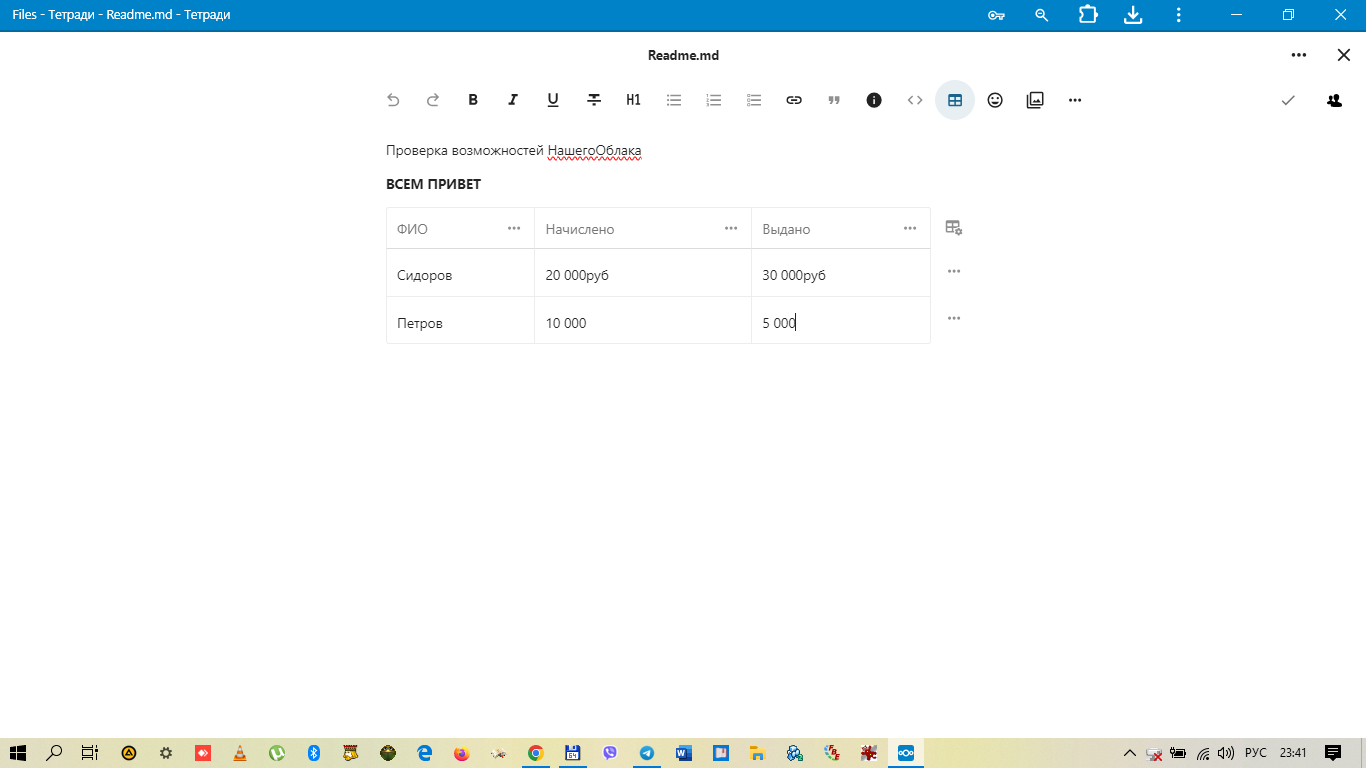Click the cell containing 20 000руб
This screenshot has width=1366, height=768.
click(x=642, y=275)
